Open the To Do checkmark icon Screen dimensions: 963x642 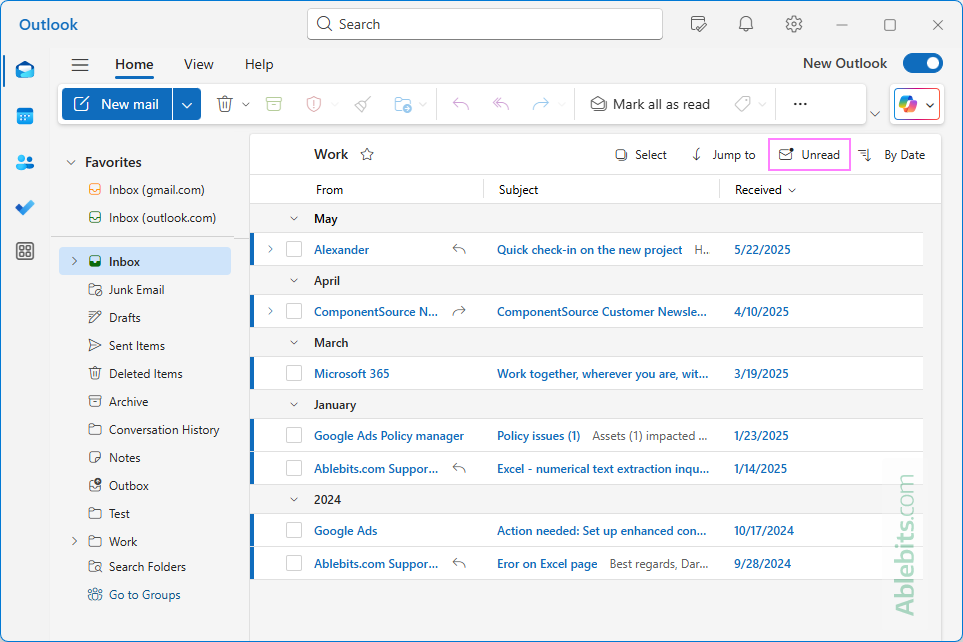(25, 207)
